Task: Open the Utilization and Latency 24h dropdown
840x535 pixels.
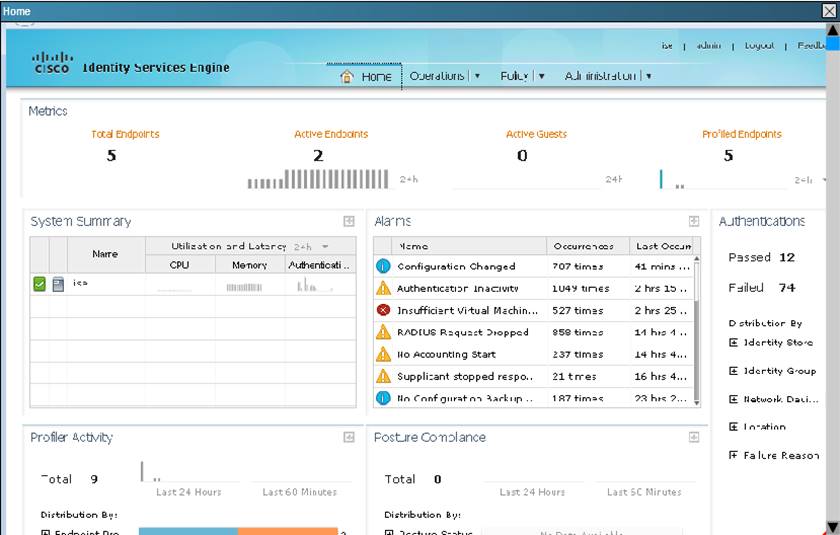Action: click(x=324, y=246)
